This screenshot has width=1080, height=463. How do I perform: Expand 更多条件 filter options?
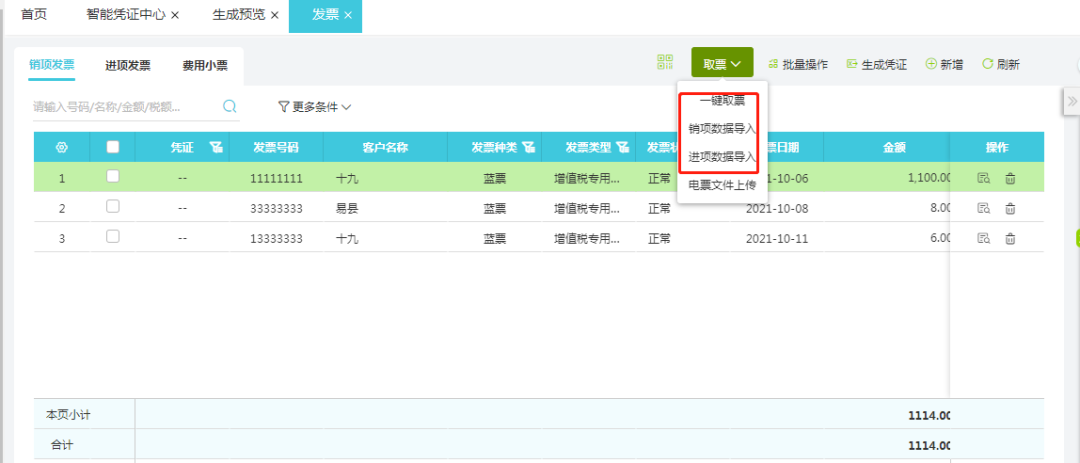pos(315,107)
